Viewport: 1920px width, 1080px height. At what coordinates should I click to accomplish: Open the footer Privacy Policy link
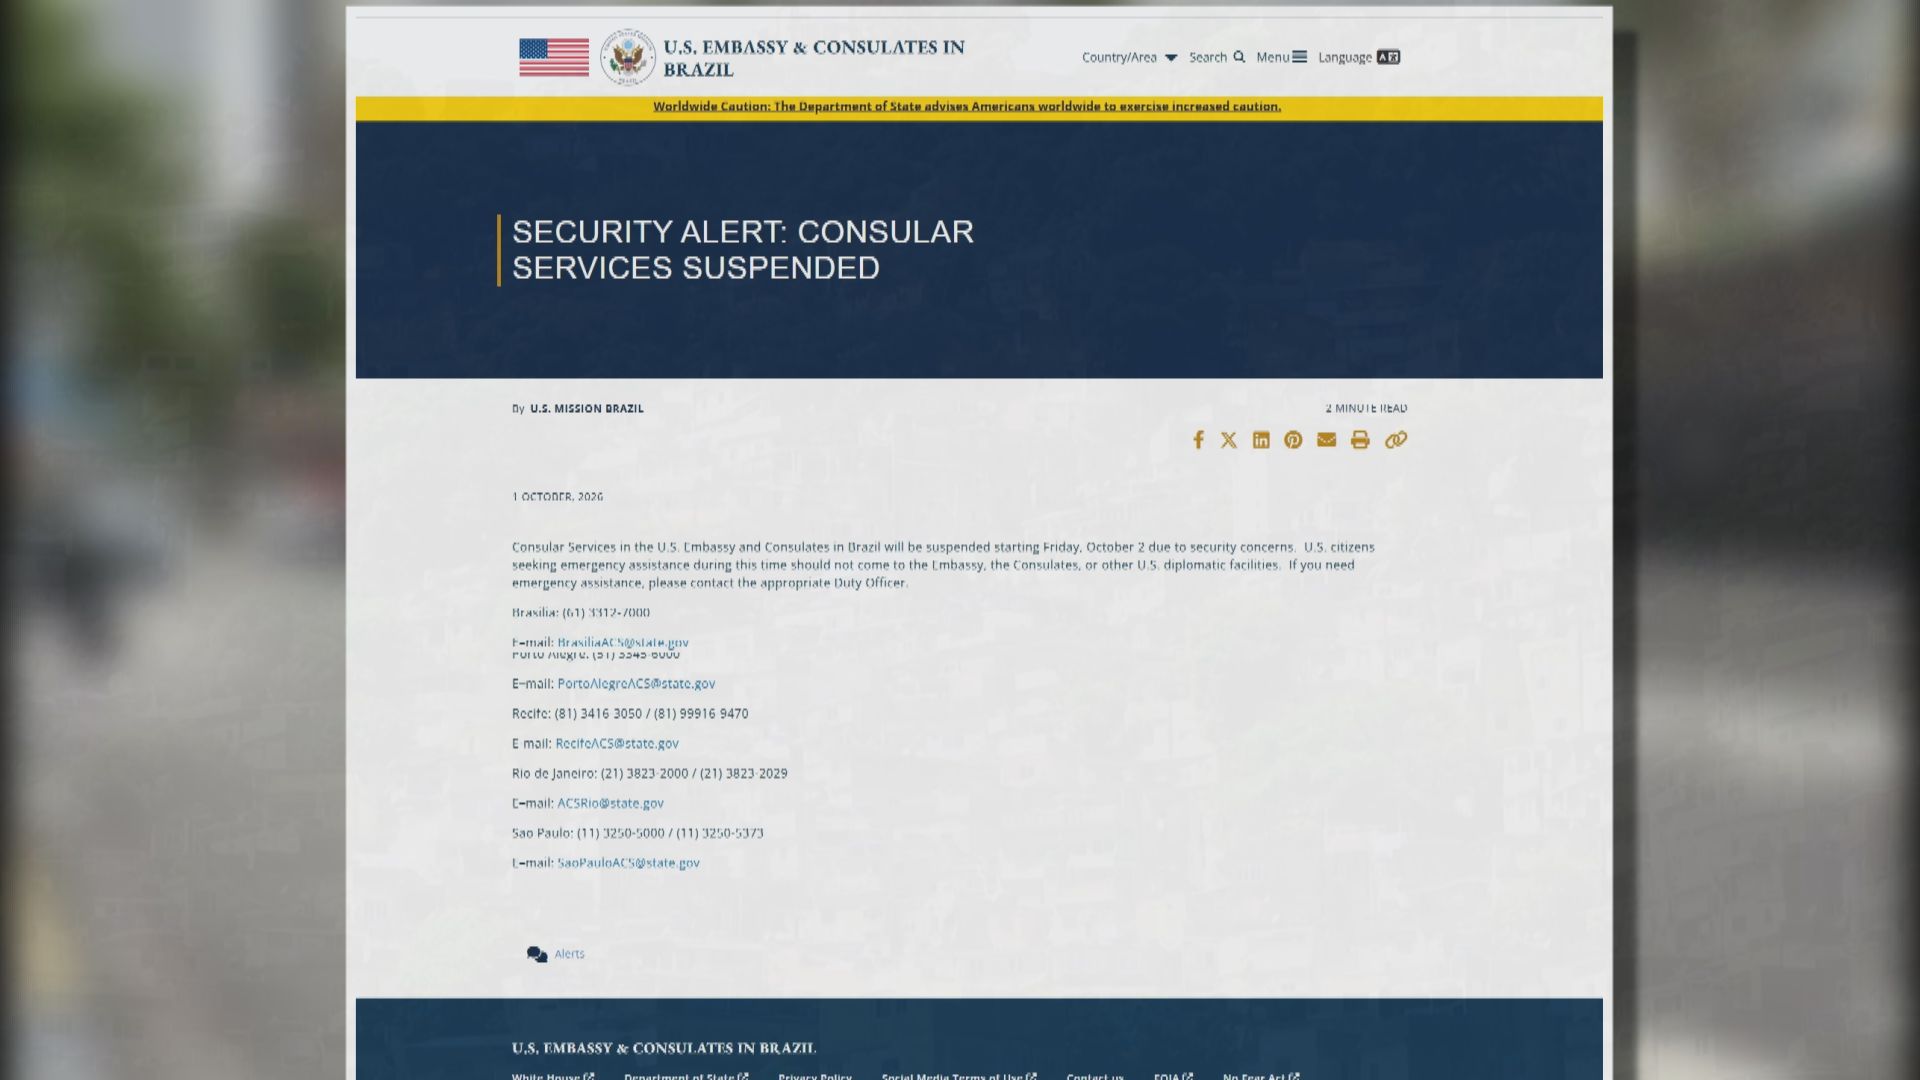click(x=814, y=1076)
